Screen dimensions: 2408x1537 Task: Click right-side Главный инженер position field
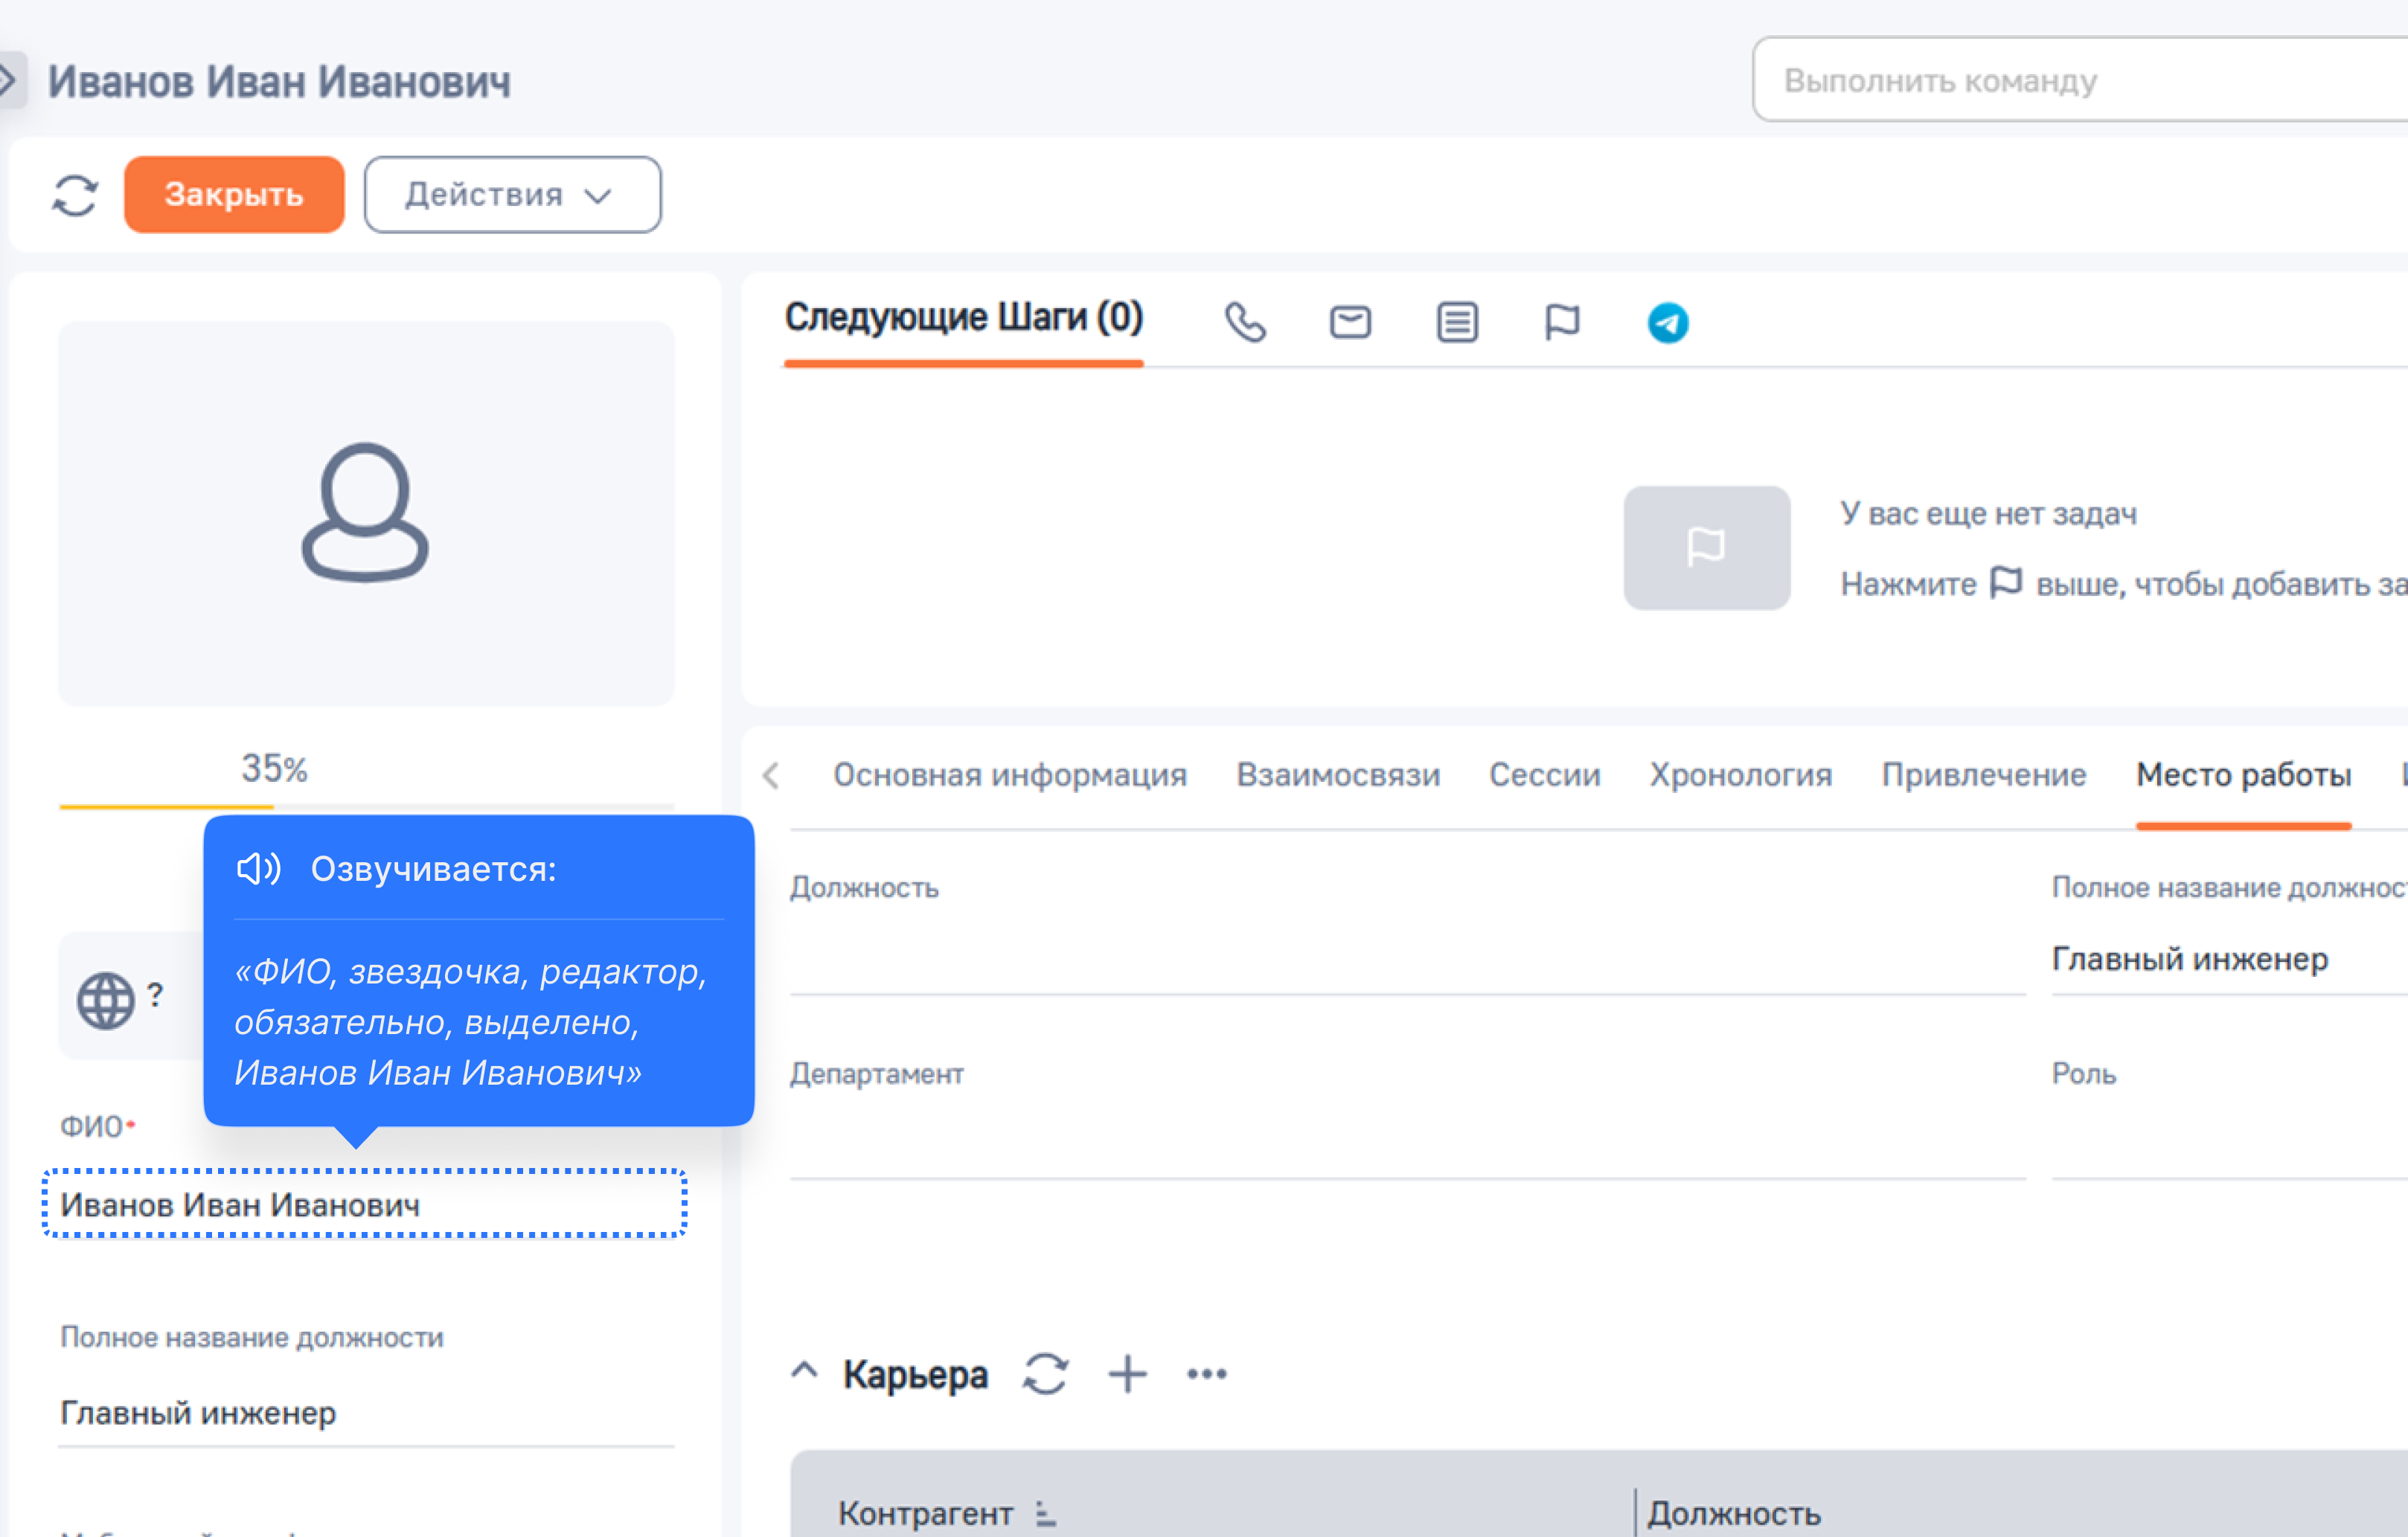(x=2230, y=959)
